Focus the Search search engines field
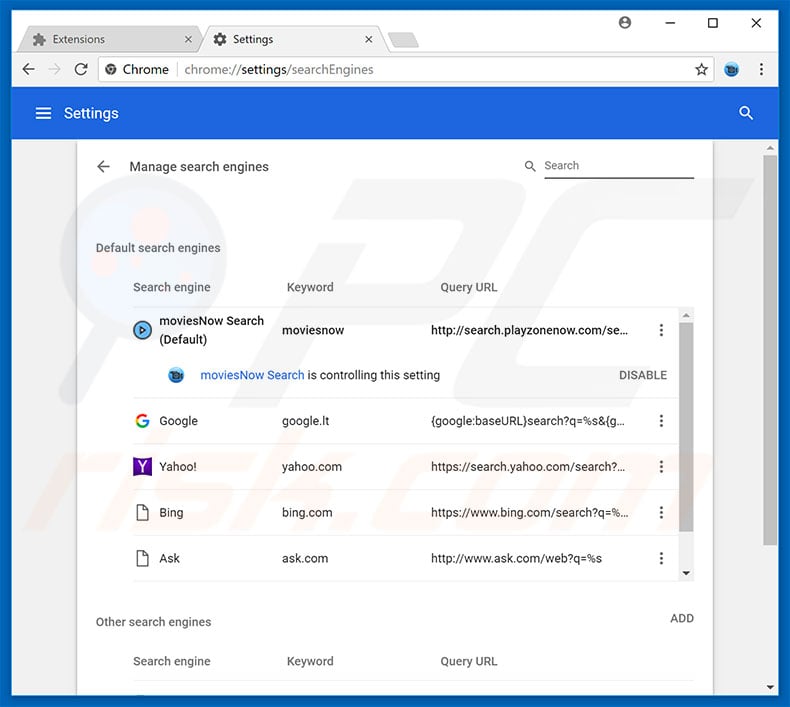Screen dimensions: 790x707 pyautogui.click(x=619, y=166)
